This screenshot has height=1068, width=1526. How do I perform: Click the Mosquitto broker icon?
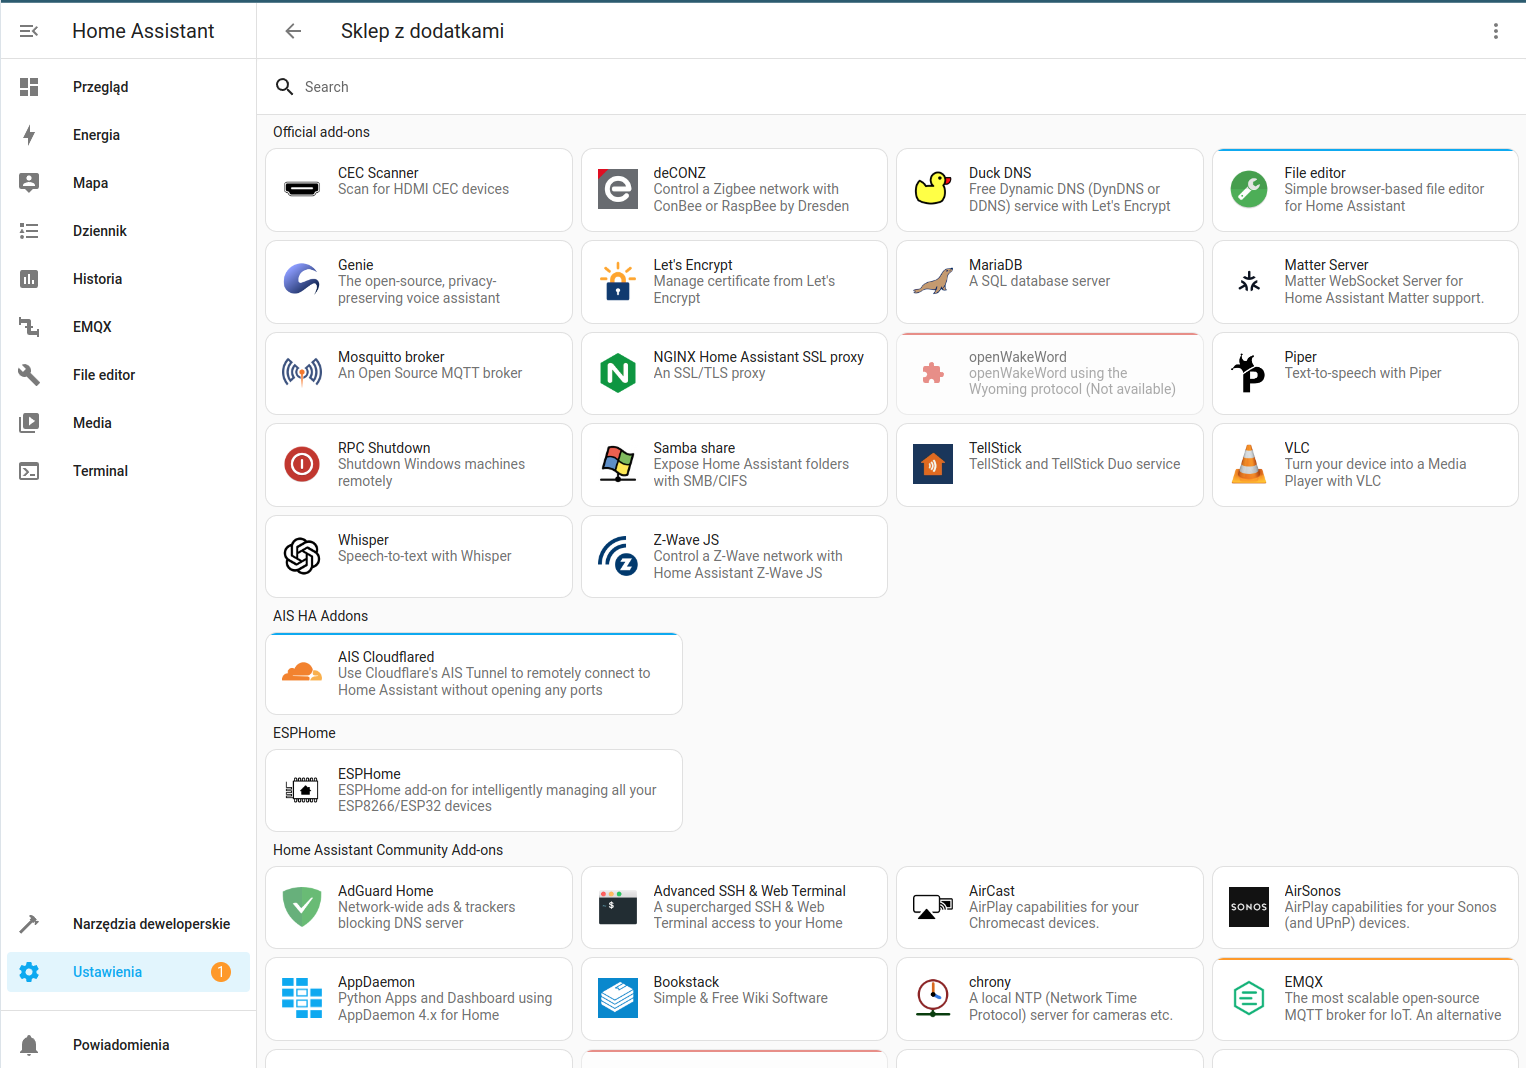[x=302, y=373]
